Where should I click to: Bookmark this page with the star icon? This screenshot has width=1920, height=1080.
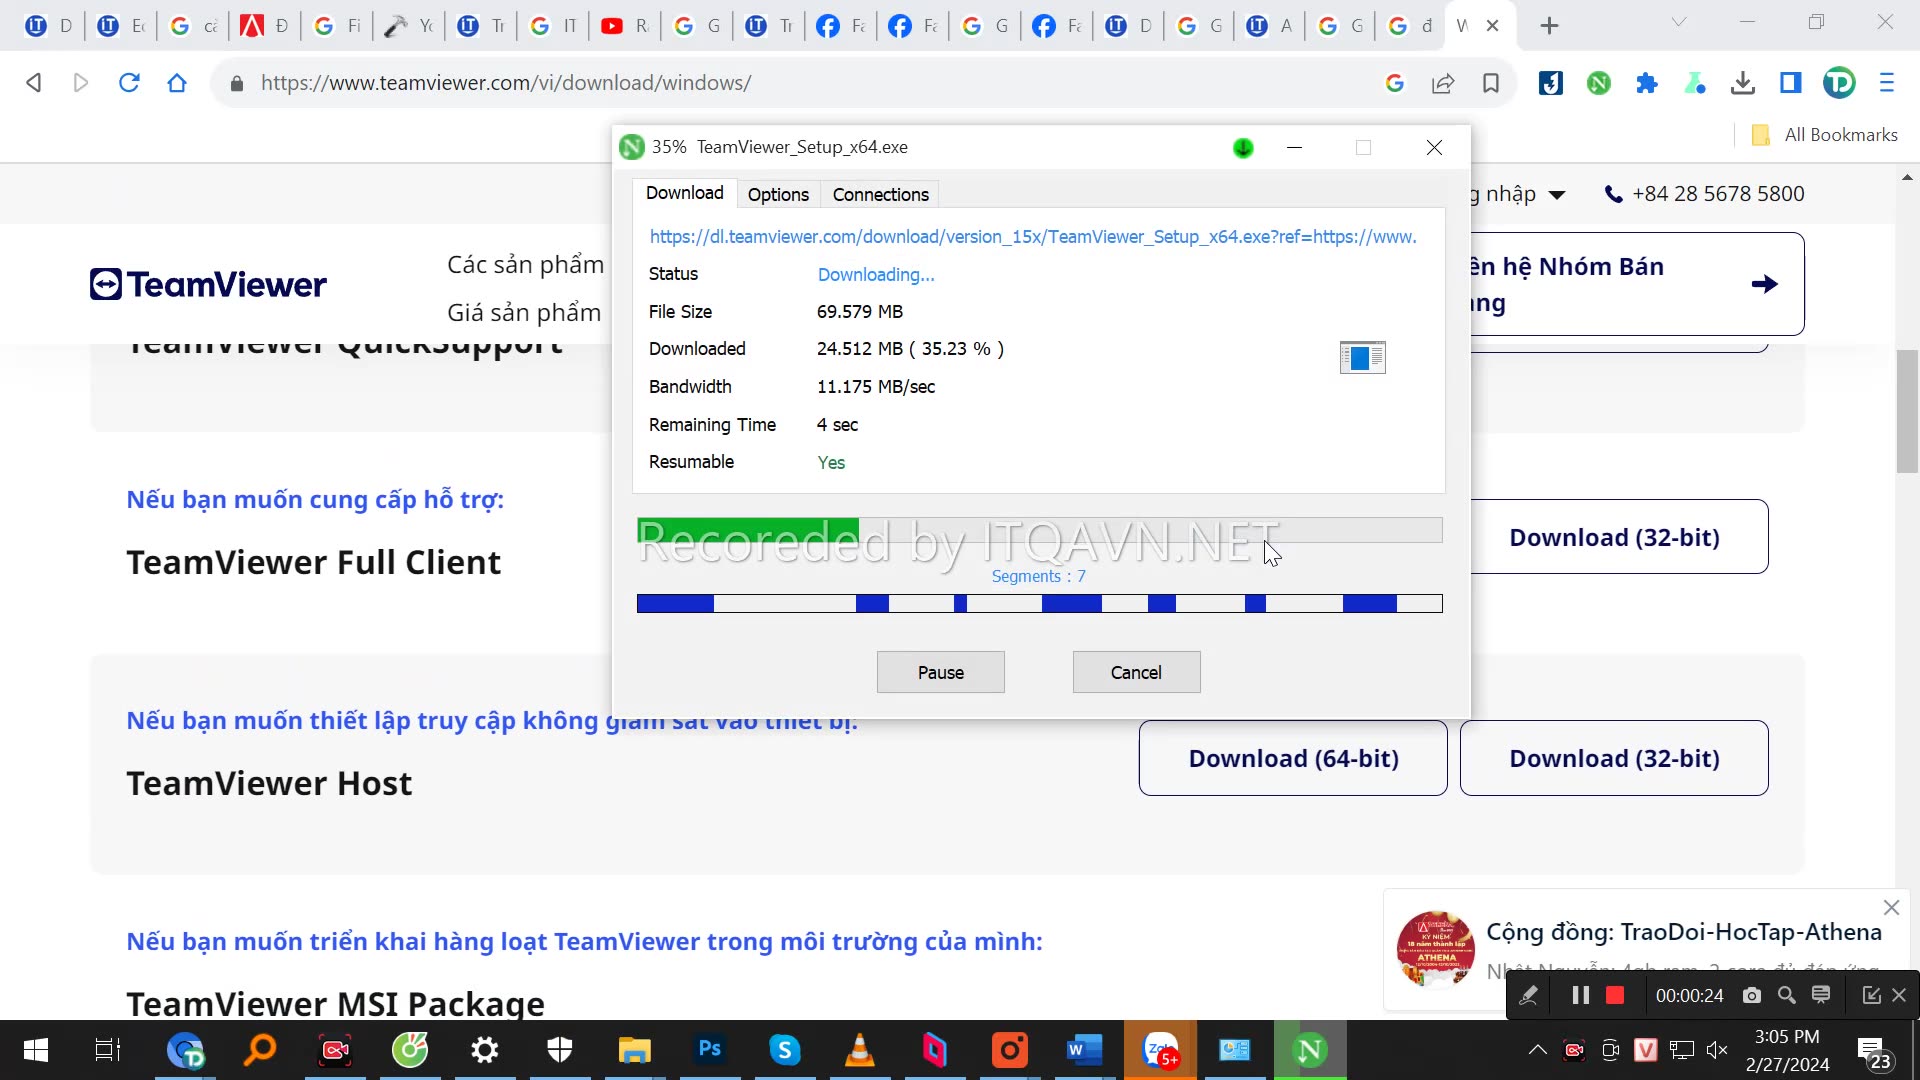[x=1490, y=83]
